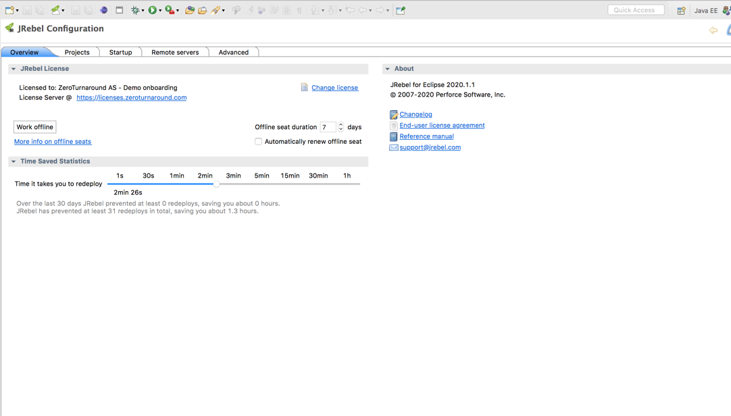
Task: Open the dropdown beside the red toolbox run icon
Action: click(x=178, y=10)
